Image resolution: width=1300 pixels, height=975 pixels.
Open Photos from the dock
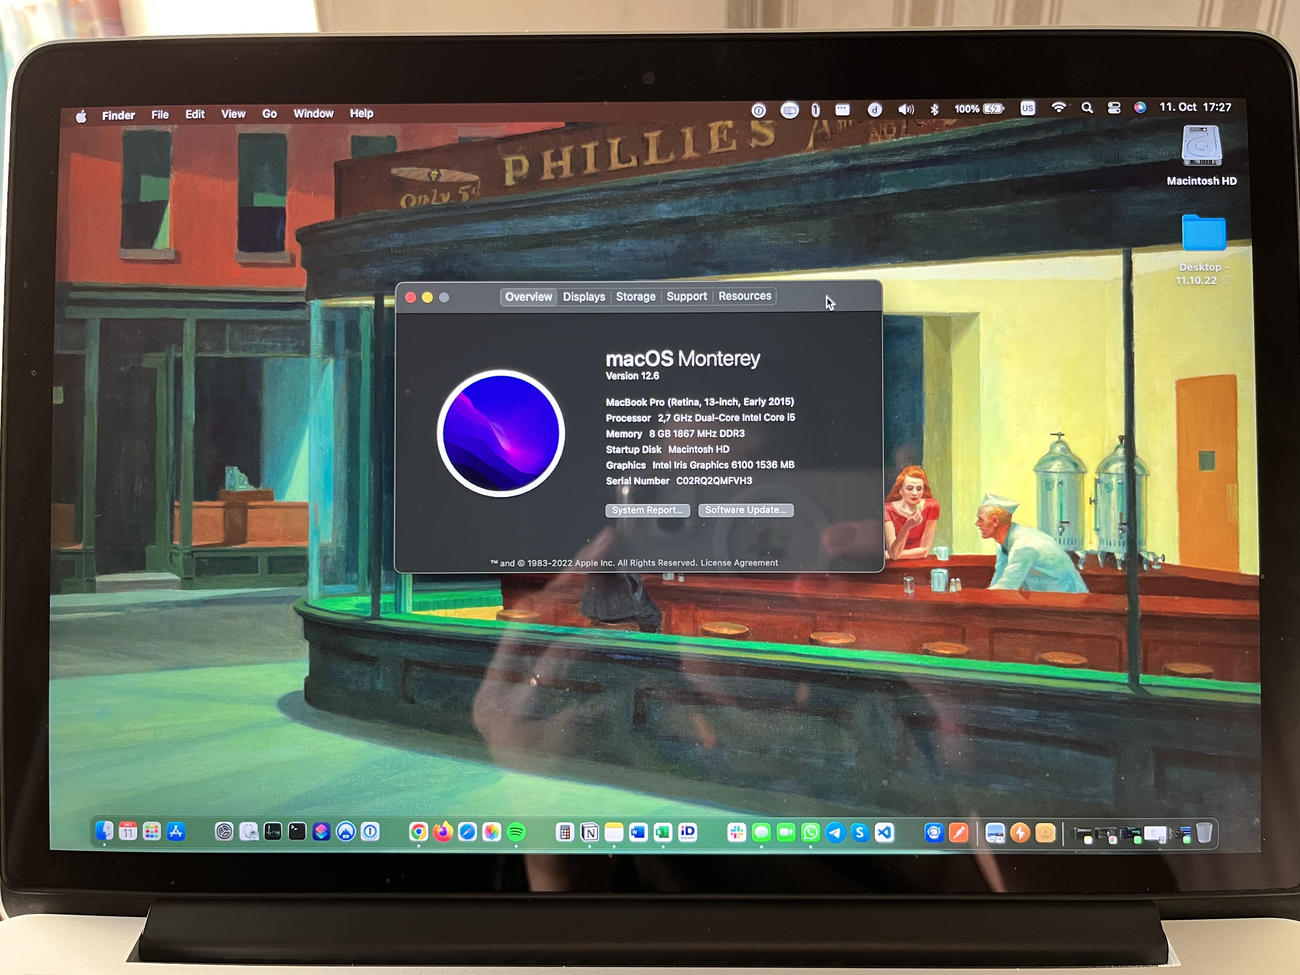pos(492,831)
